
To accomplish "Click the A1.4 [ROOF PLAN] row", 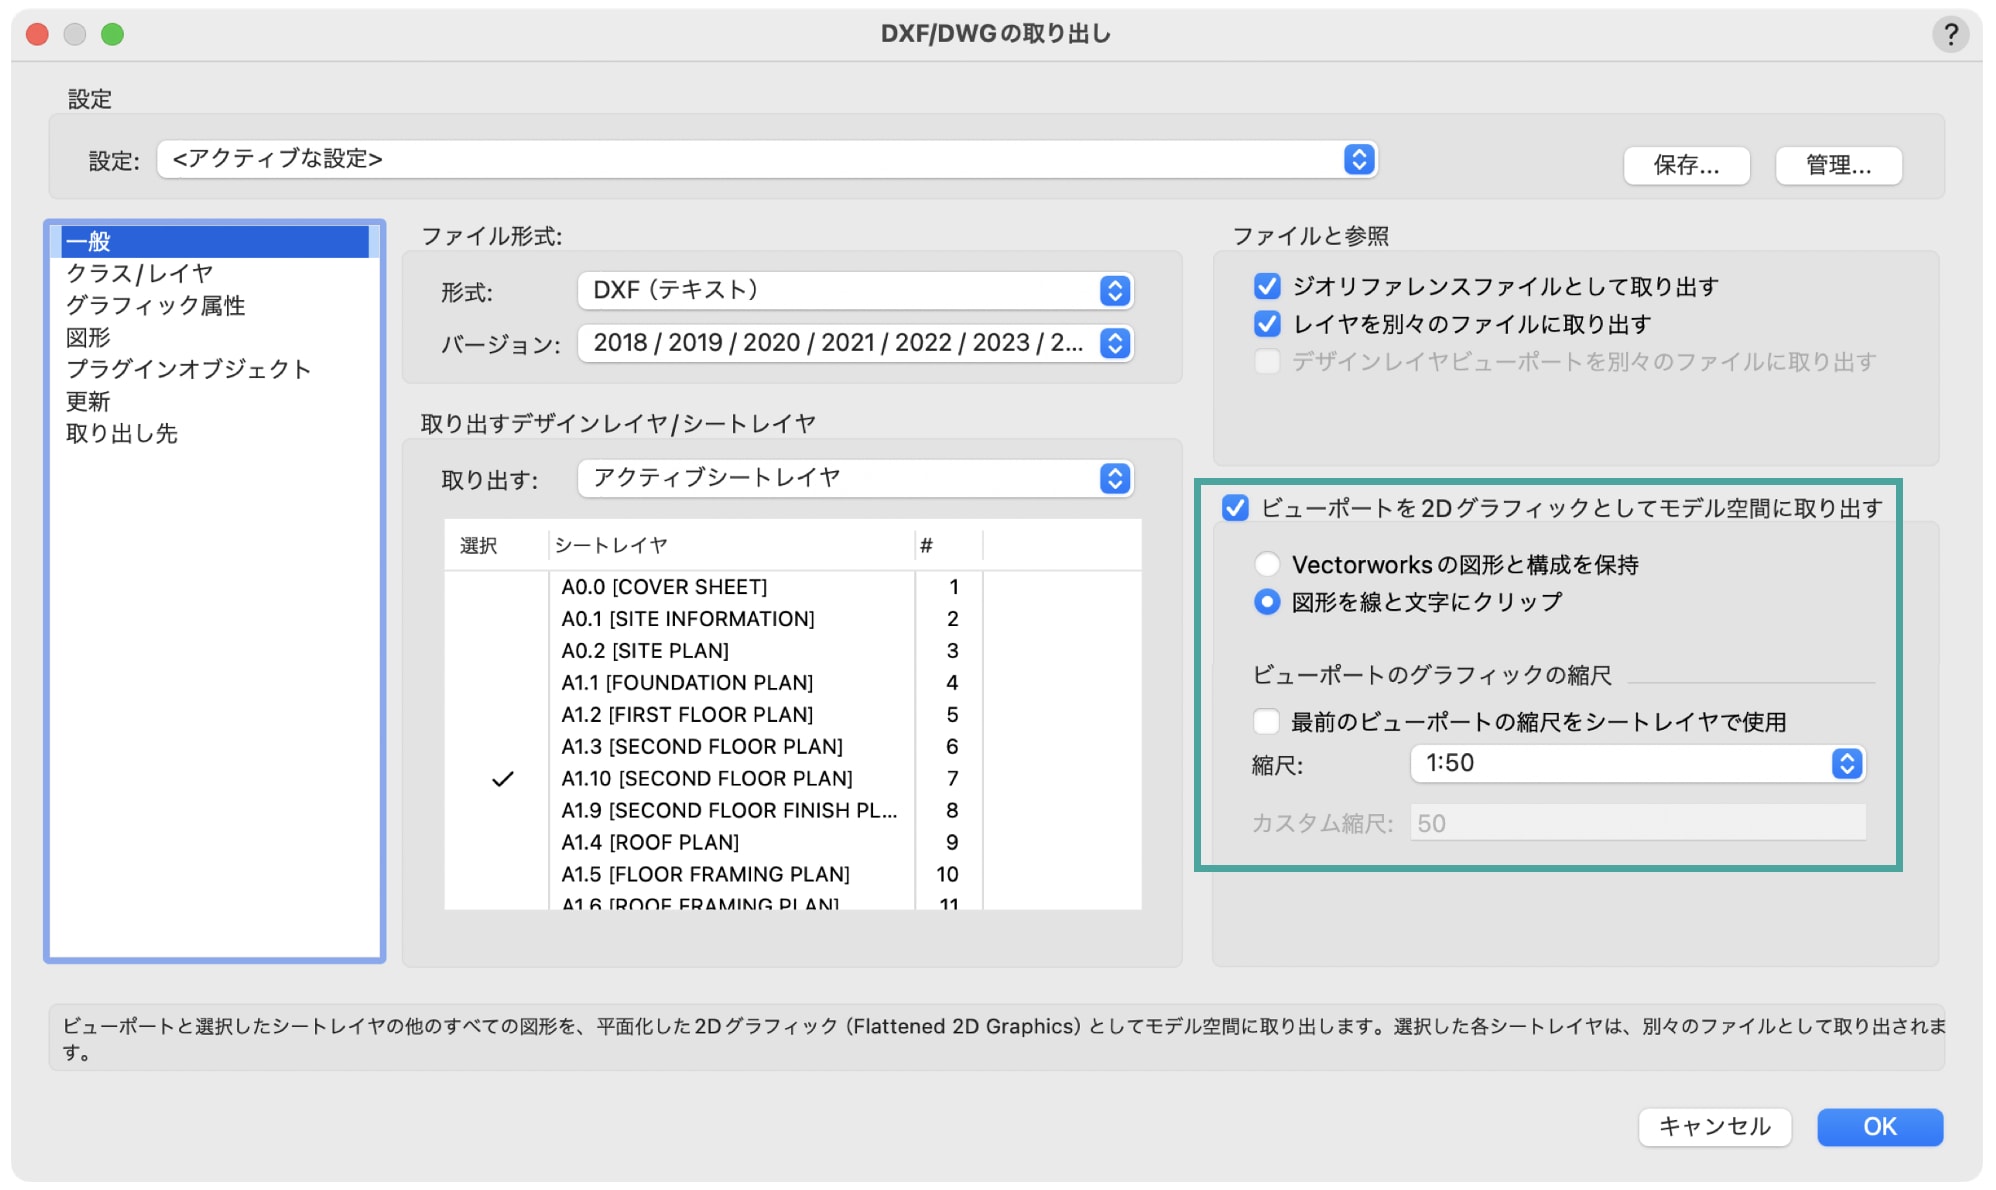I will point(793,843).
